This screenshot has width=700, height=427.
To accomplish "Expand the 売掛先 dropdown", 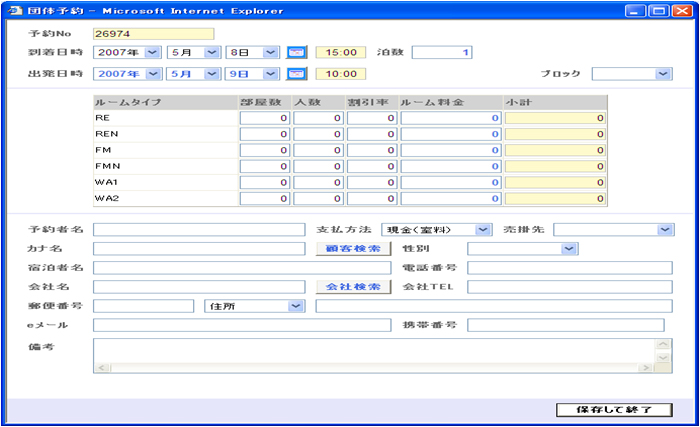I will click(614, 230).
